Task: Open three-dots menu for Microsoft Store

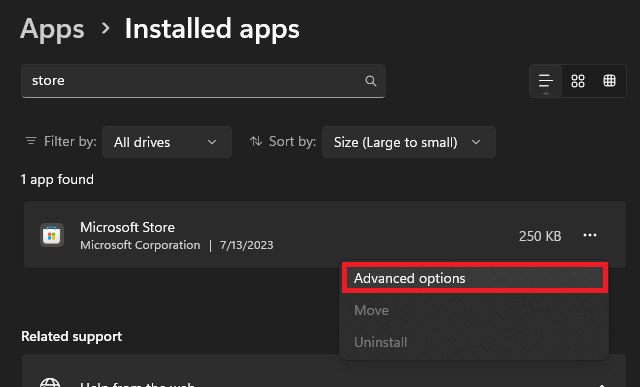Action: coord(590,235)
